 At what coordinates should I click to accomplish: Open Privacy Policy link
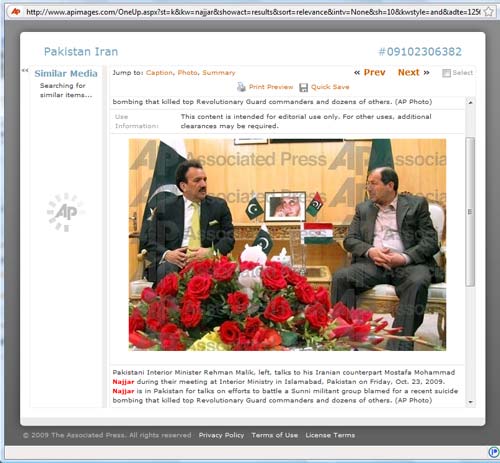(221, 435)
